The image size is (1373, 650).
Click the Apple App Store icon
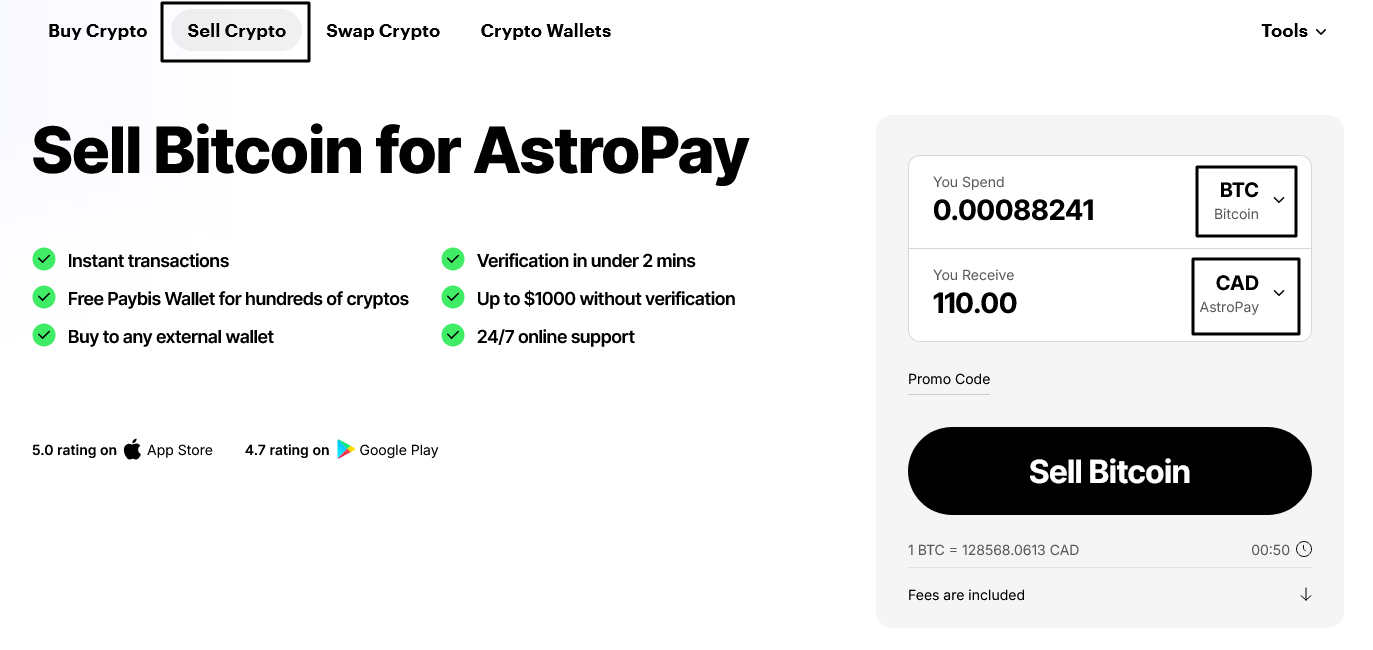coord(131,449)
